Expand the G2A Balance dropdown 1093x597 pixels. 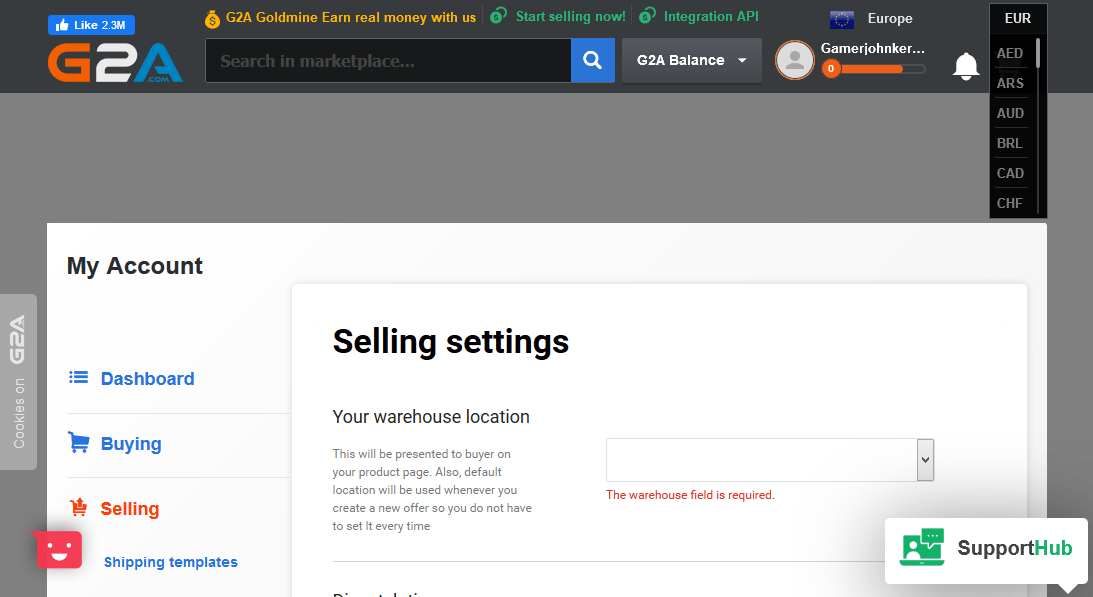click(x=691, y=60)
